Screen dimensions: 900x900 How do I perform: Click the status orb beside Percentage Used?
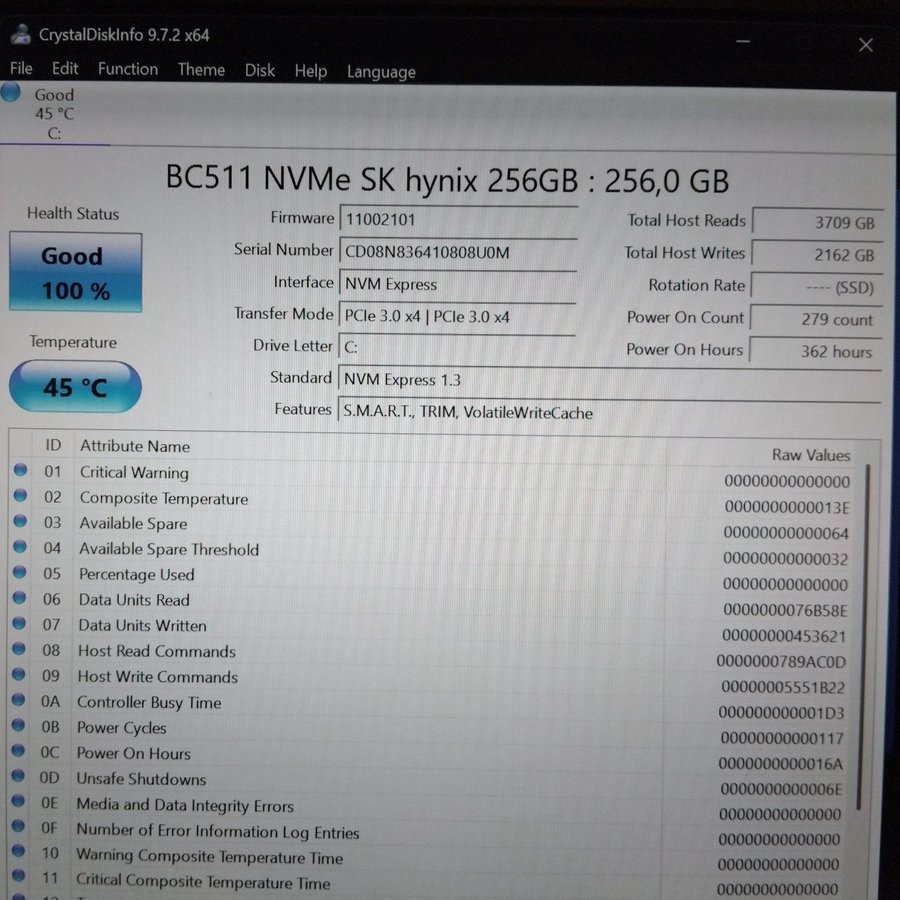pyautogui.click(x=20, y=573)
